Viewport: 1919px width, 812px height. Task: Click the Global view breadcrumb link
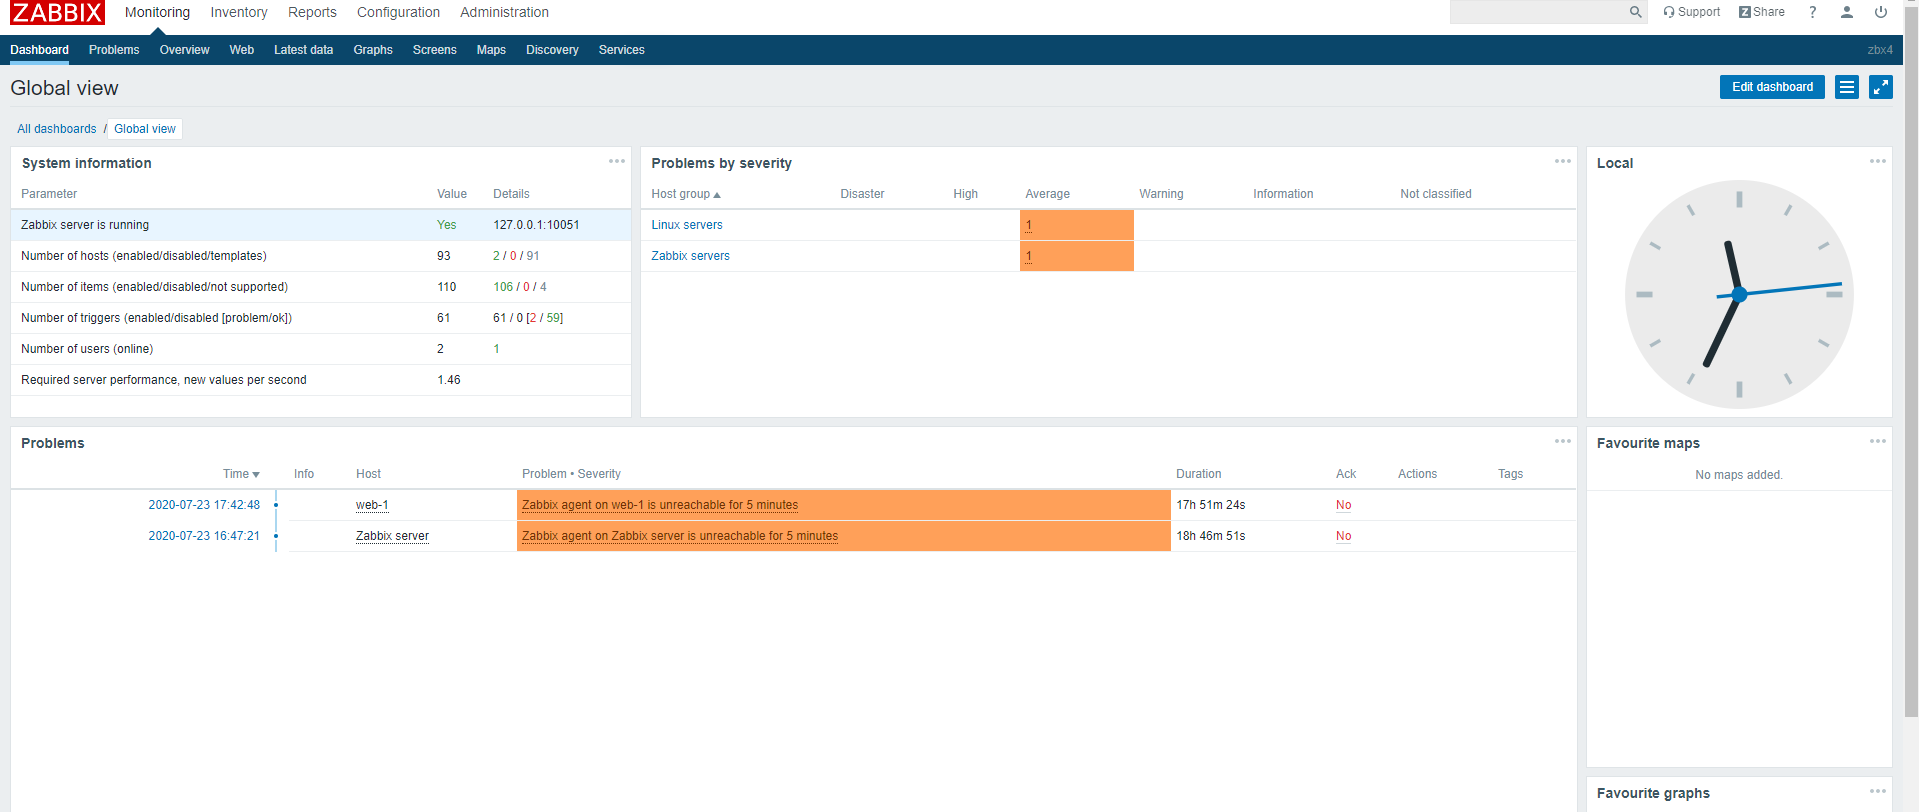tap(145, 129)
